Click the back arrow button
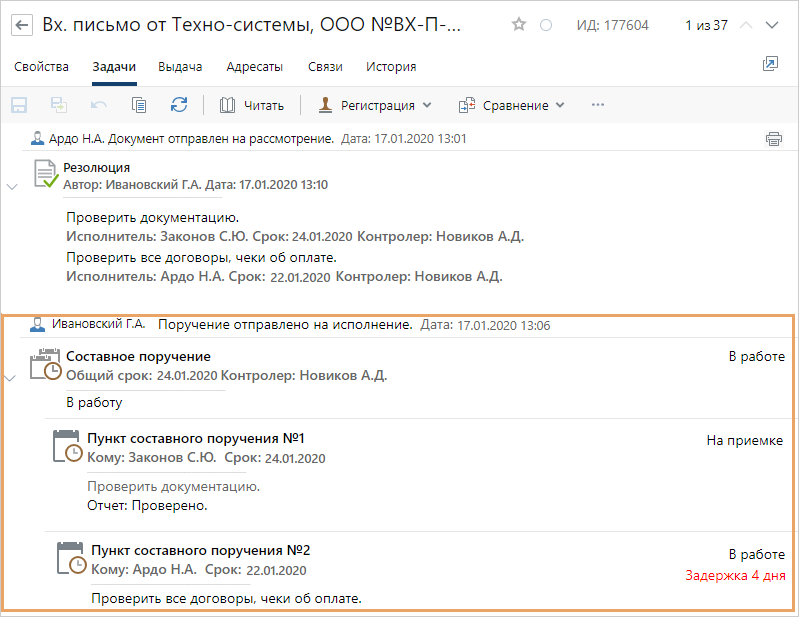This screenshot has height=617, width=799. pyautogui.click(x=22, y=25)
